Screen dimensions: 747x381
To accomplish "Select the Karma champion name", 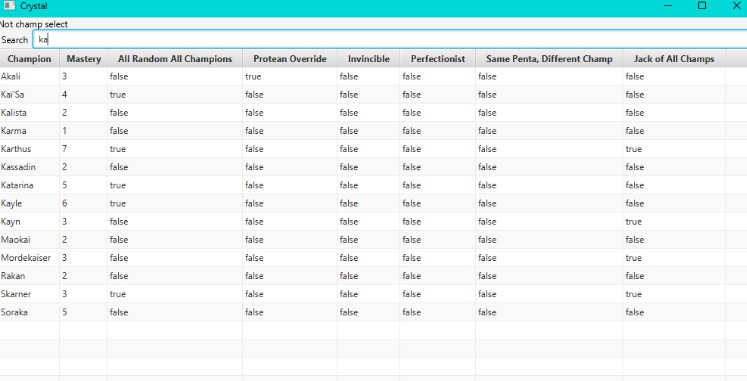I will point(14,131).
